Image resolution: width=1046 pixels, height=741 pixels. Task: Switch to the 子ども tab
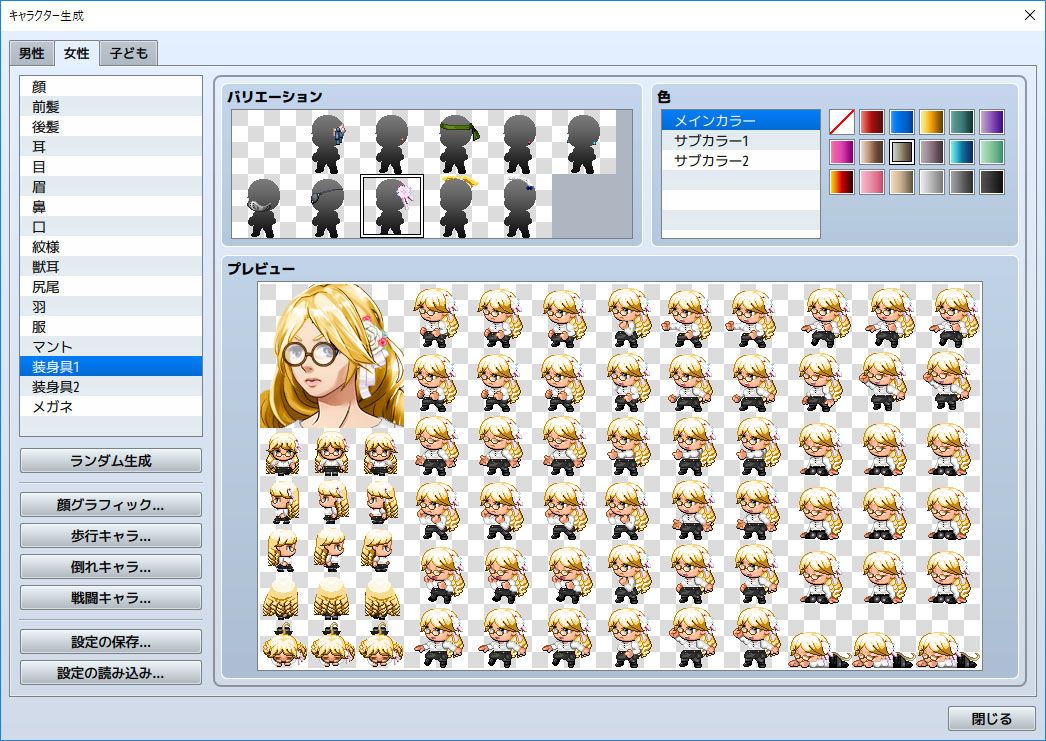pyautogui.click(x=128, y=52)
